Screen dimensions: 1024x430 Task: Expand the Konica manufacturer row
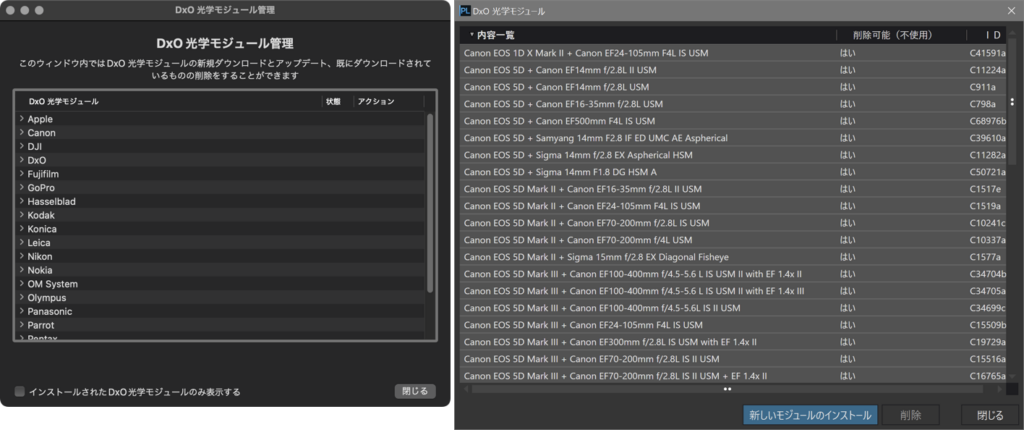coord(22,229)
